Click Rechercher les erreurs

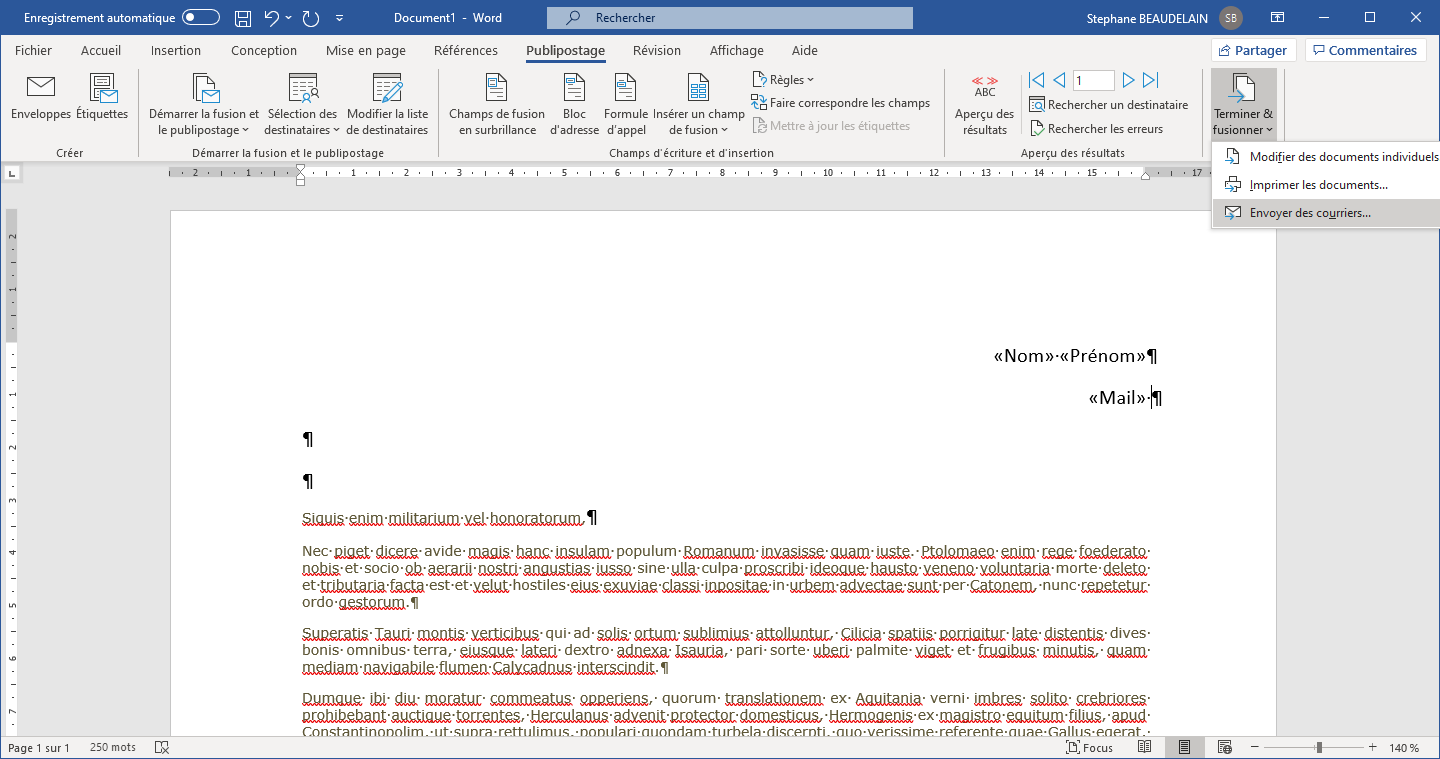click(1095, 129)
